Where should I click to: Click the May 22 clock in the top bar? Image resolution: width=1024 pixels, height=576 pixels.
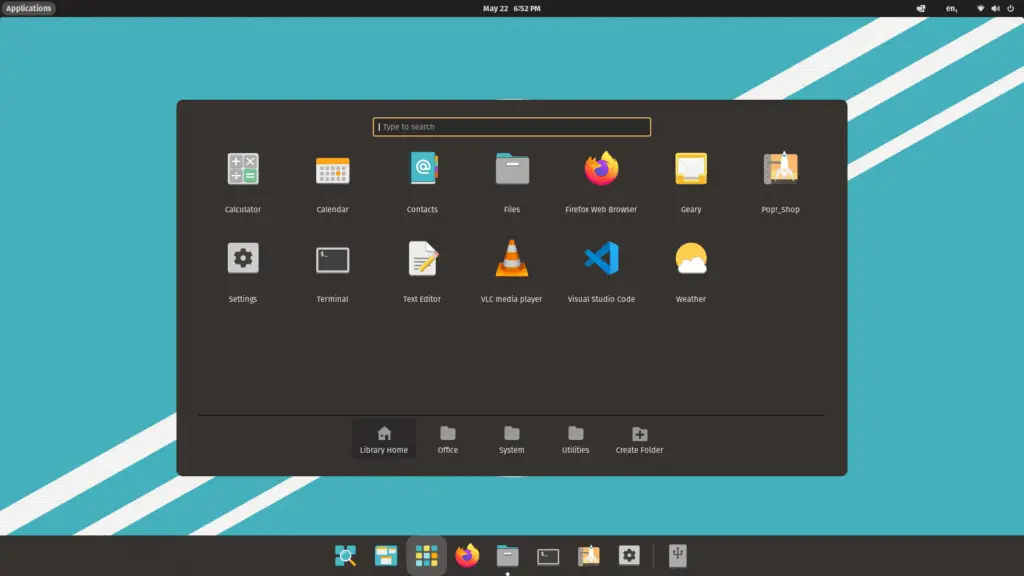click(511, 8)
